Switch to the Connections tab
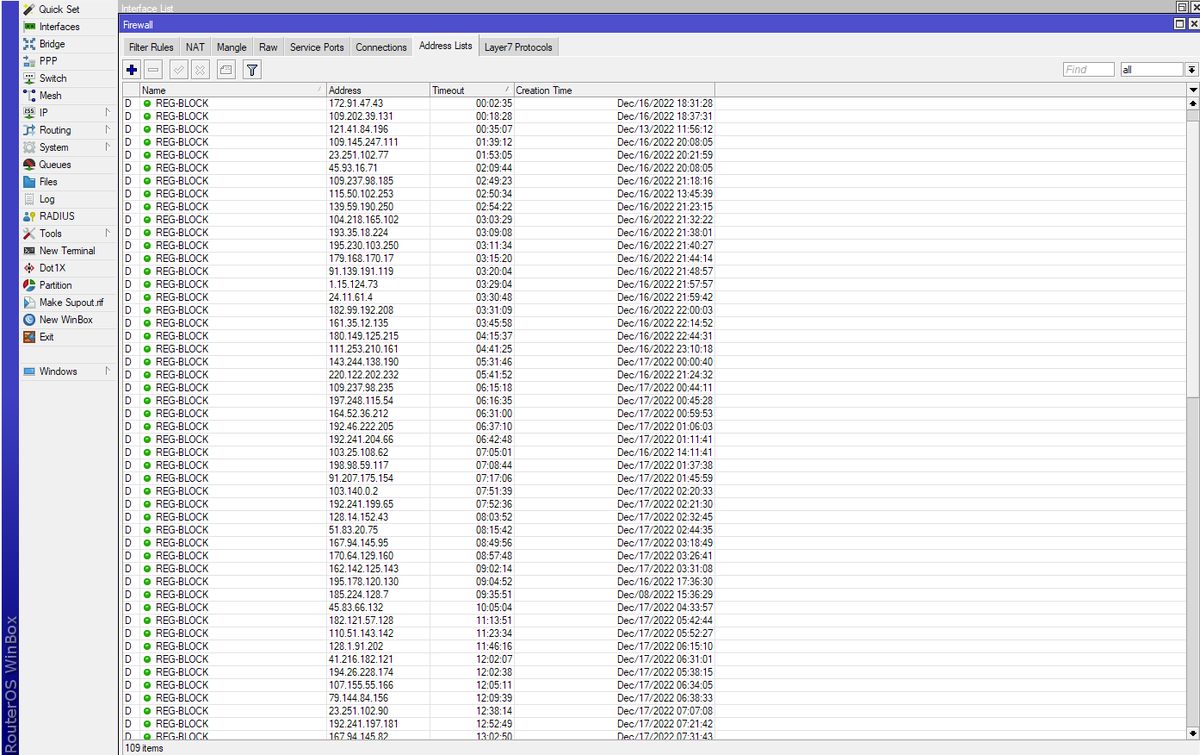 click(381, 47)
